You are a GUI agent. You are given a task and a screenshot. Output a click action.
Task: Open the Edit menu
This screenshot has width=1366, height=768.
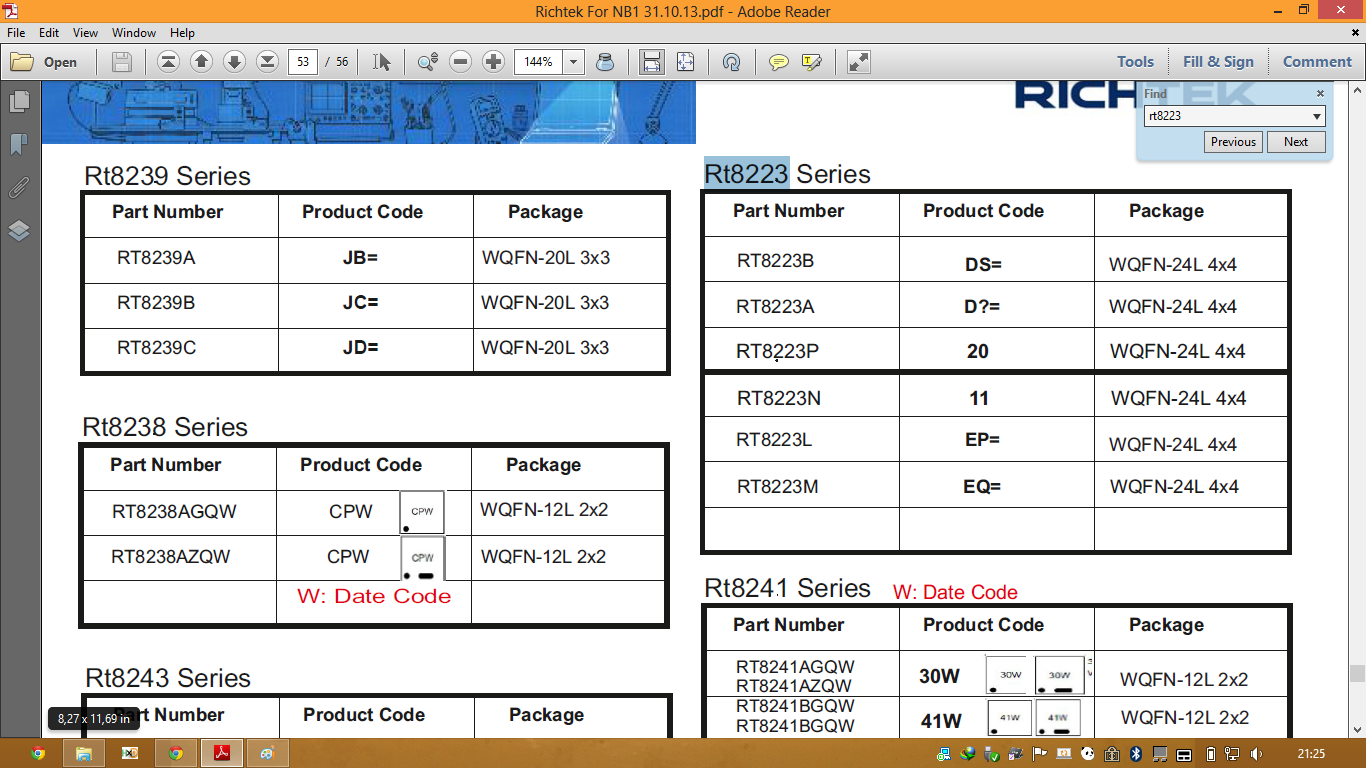coord(49,33)
